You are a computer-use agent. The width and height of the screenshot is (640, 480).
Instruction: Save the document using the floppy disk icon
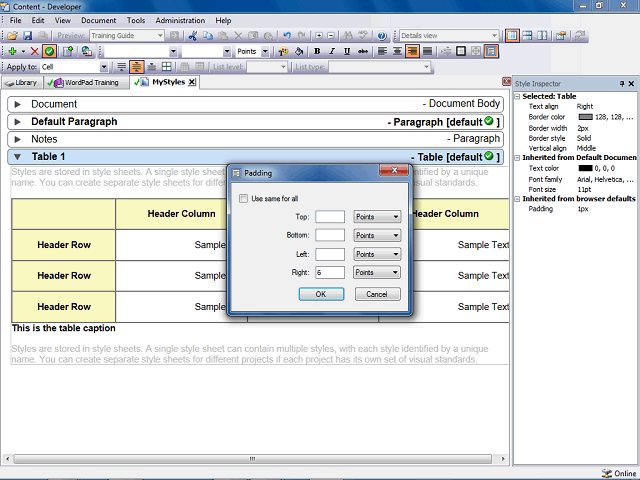click(27, 36)
